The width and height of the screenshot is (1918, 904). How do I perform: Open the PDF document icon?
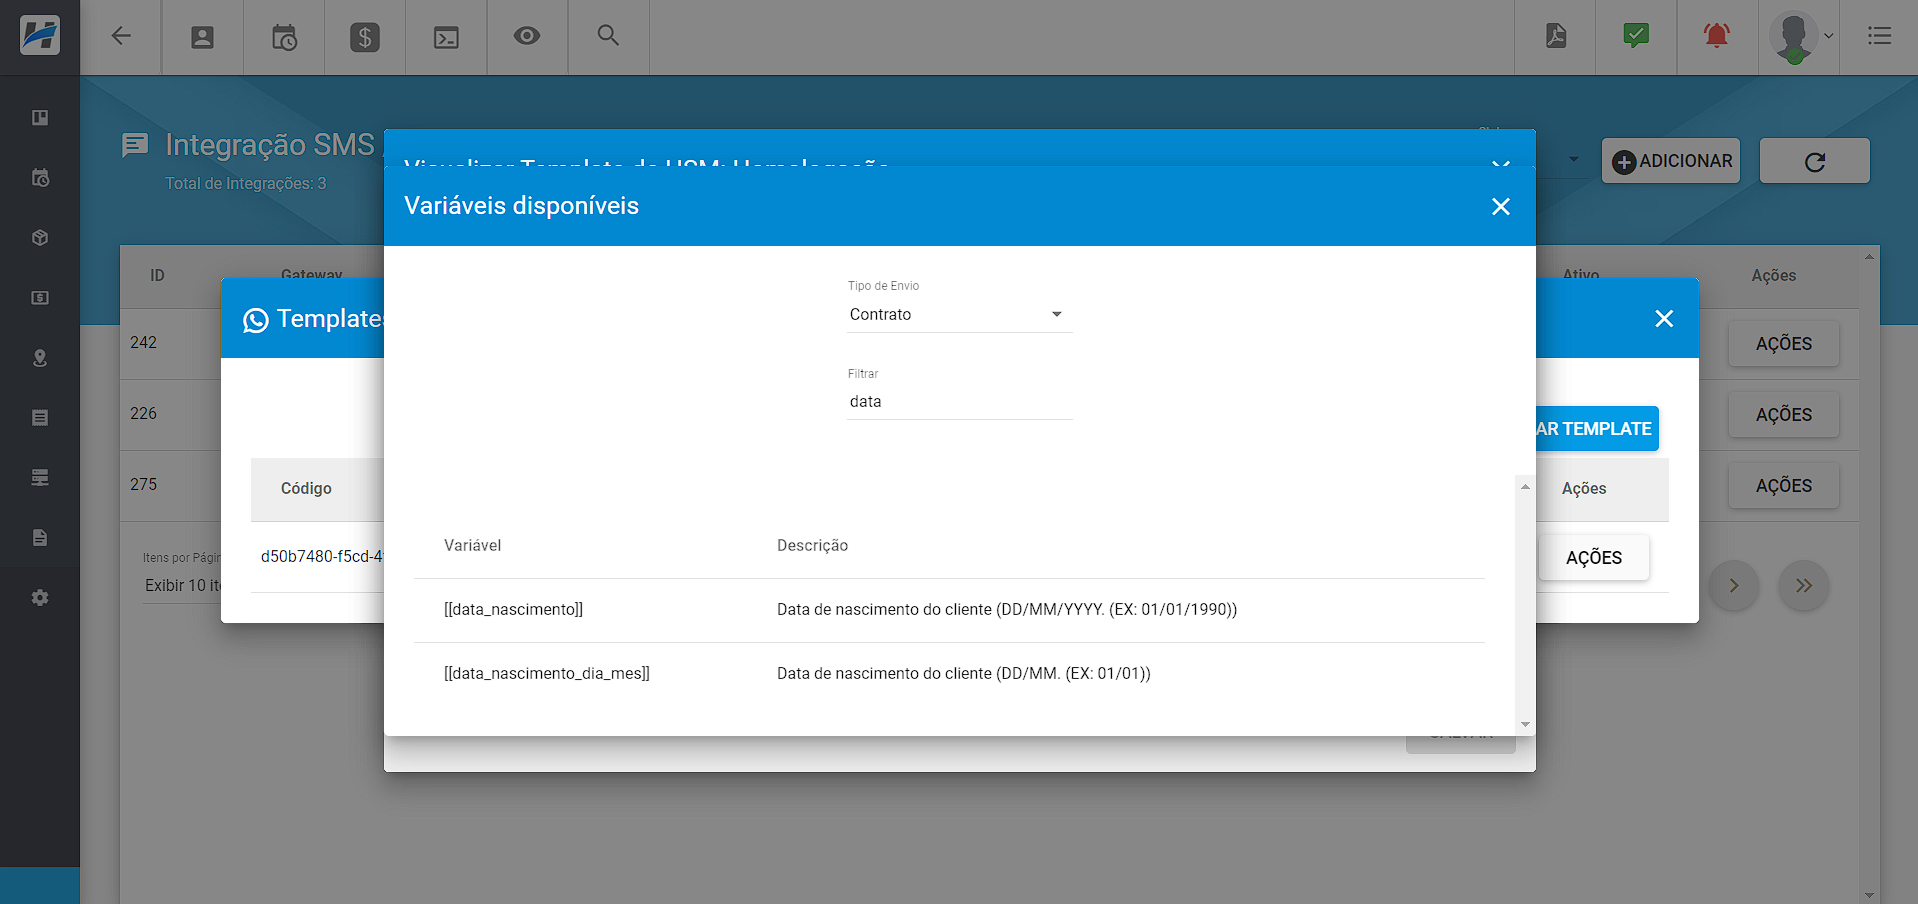pos(1556,36)
